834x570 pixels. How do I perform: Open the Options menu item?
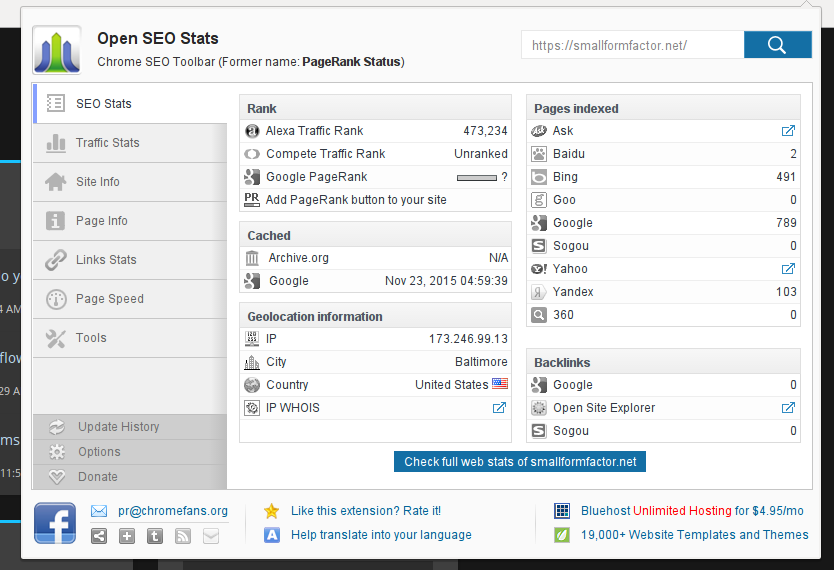[130, 452]
